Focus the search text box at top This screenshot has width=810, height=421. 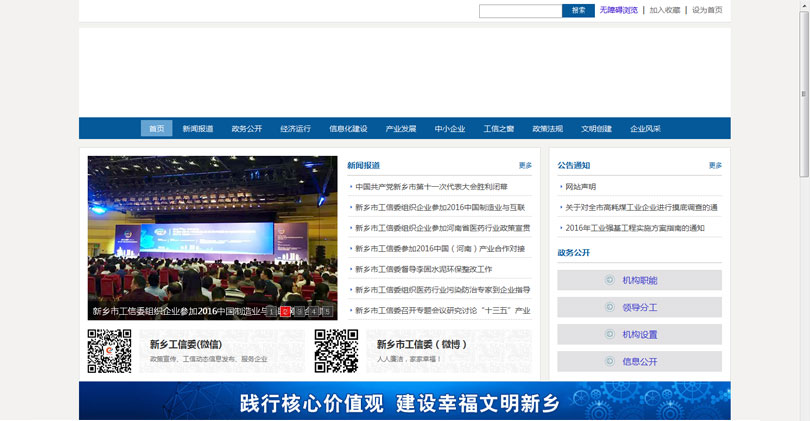[x=520, y=11]
